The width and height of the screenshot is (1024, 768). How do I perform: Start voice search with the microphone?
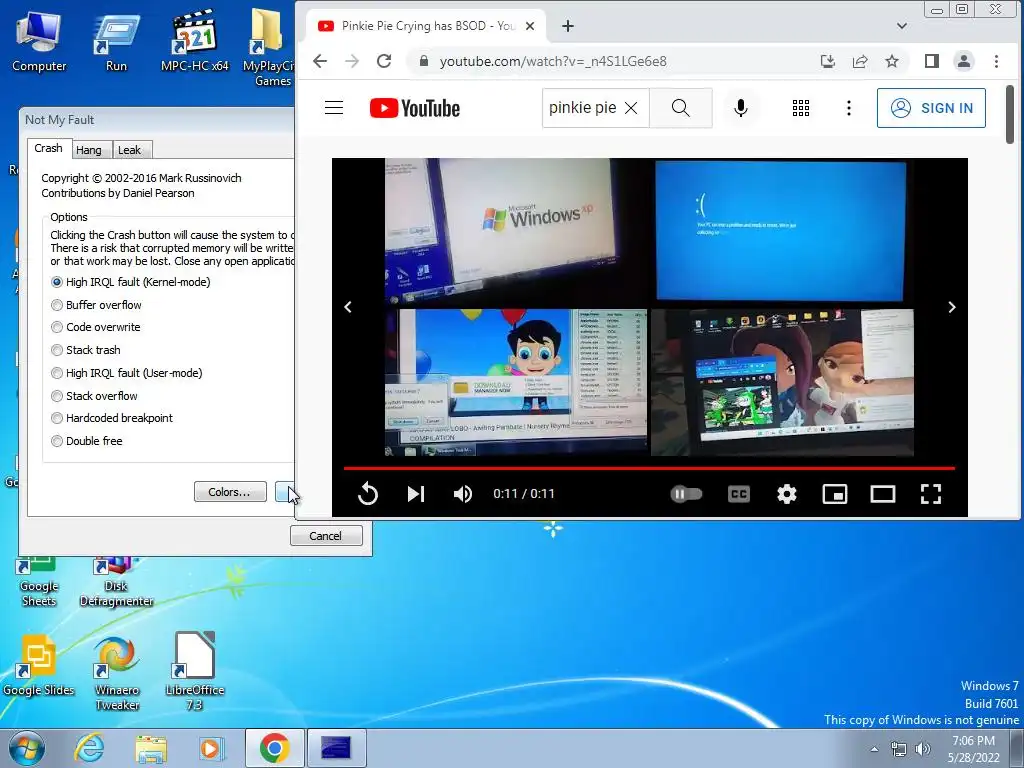(x=741, y=108)
